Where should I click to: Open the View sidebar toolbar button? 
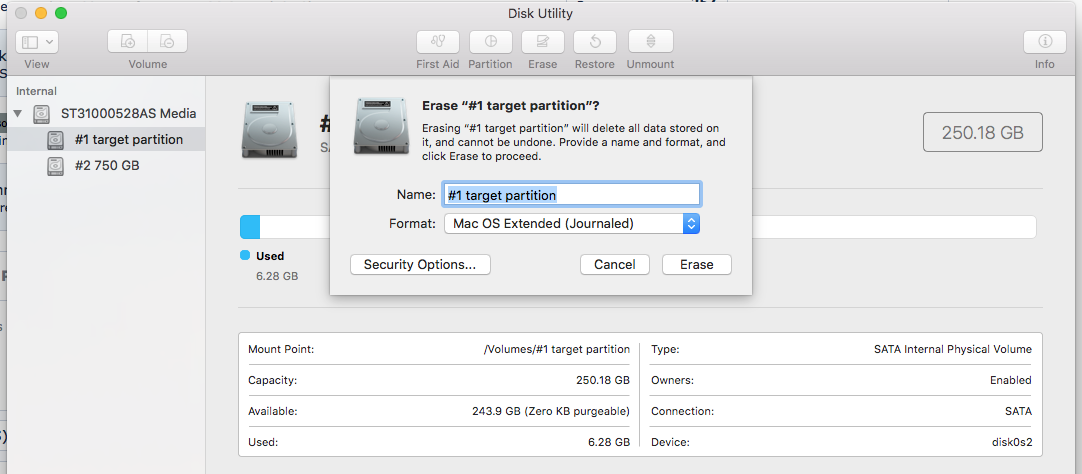point(37,42)
